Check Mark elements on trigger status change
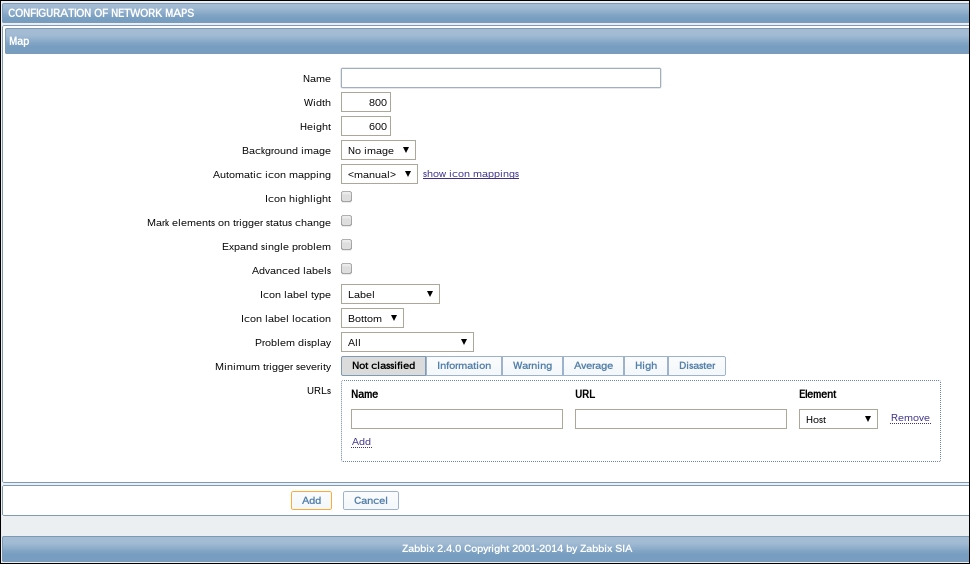Image resolution: width=970 pixels, height=564 pixels. (347, 221)
